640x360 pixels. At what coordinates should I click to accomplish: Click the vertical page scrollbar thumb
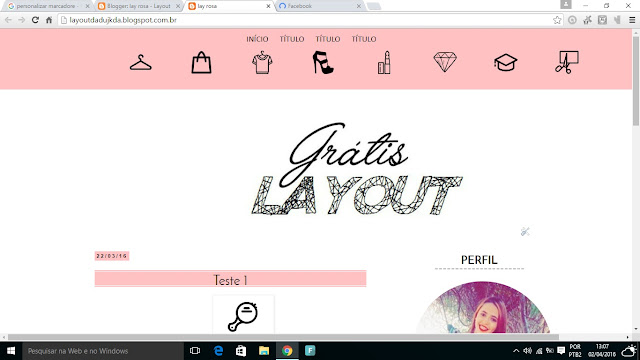coord(636,81)
